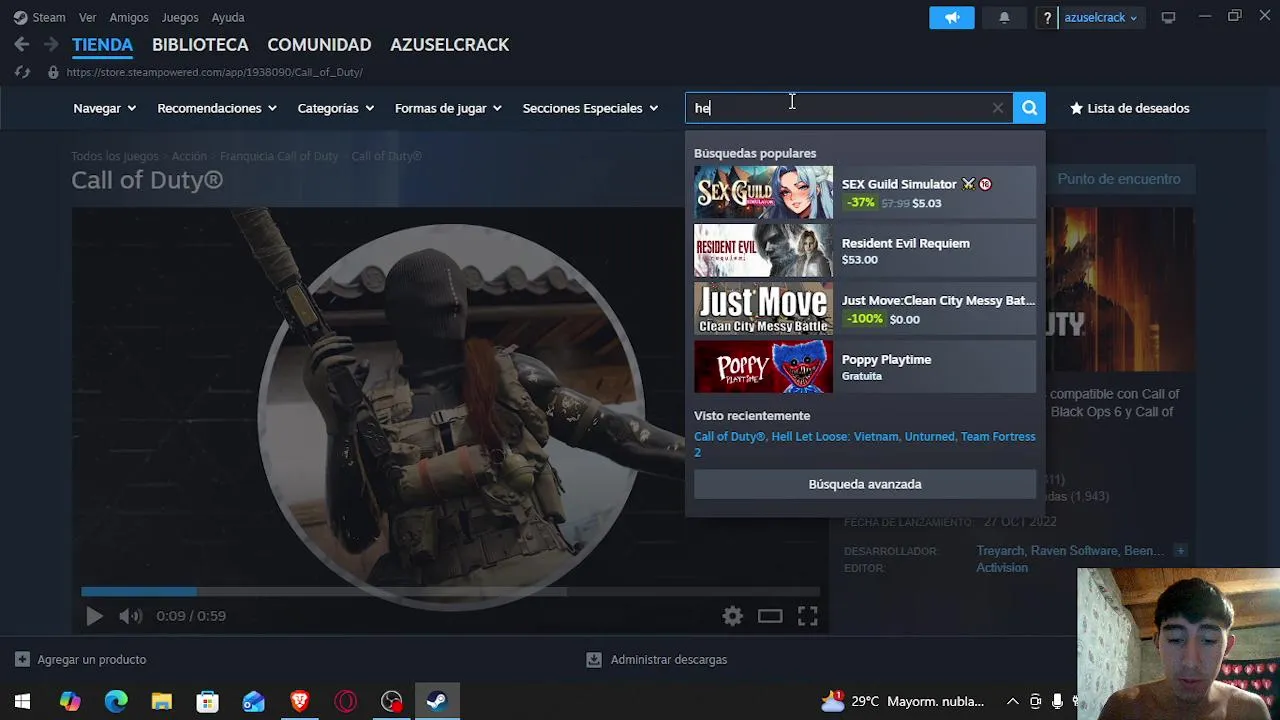Open the weather widget in taskbar
1280x720 pixels.
click(902, 701)
